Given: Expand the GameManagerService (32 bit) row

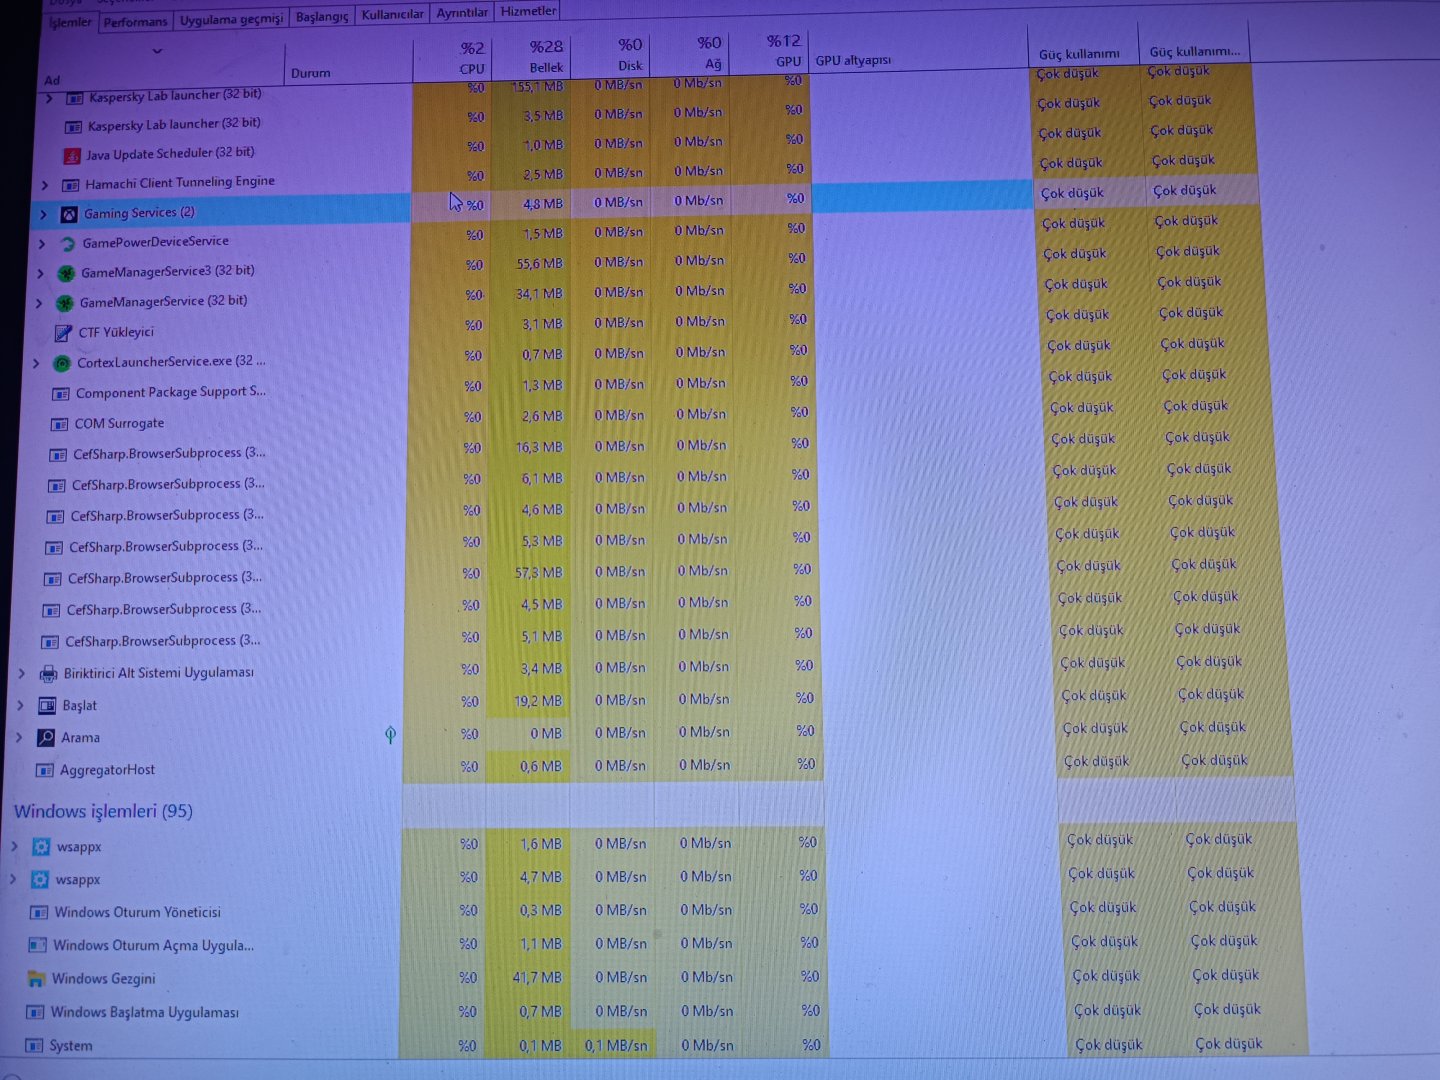Looking at the screenshot, I should click(39, 303).
